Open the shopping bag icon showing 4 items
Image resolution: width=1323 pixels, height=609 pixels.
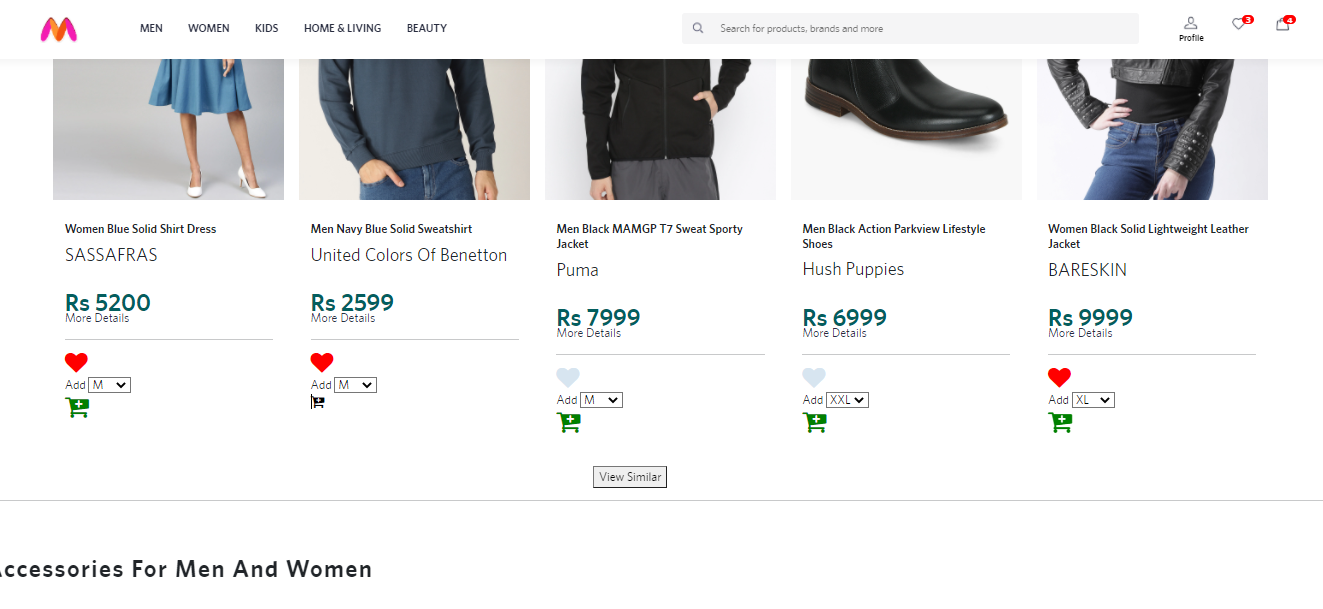1282,25
